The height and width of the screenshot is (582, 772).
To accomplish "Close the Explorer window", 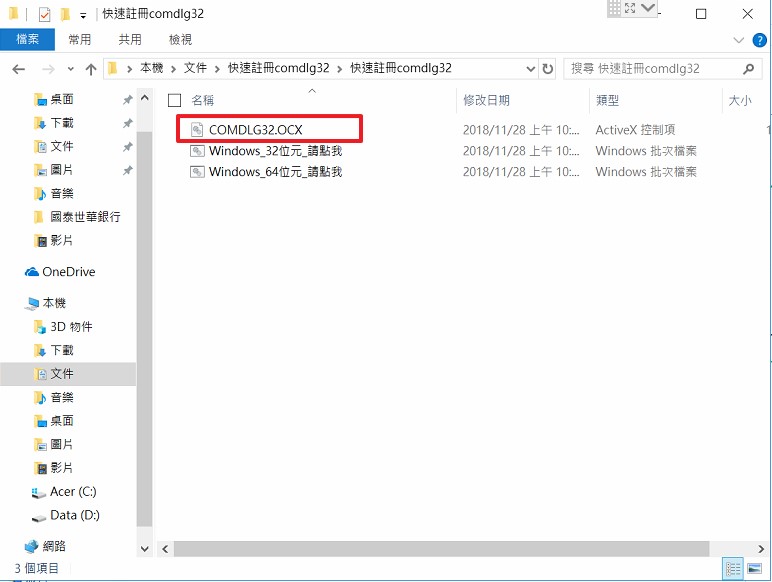I will (x=747, y=14).
